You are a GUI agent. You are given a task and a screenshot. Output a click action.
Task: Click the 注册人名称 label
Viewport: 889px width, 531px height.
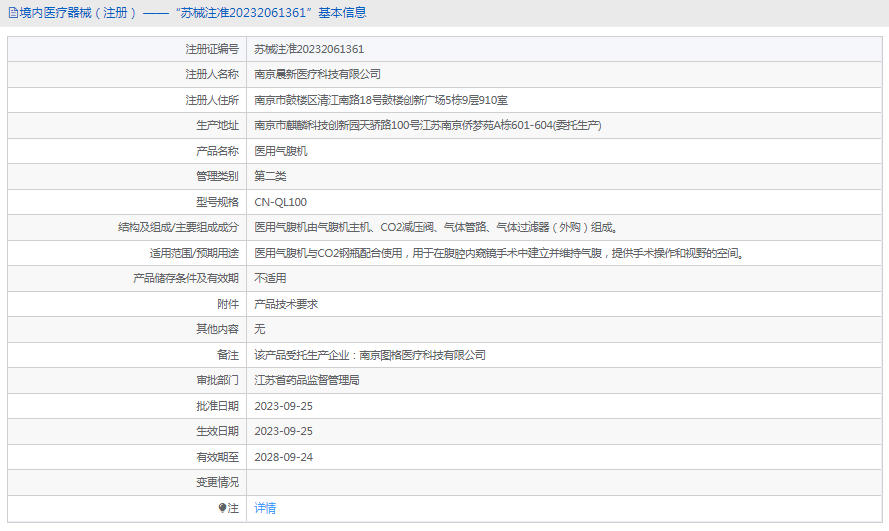coord(212,74)
